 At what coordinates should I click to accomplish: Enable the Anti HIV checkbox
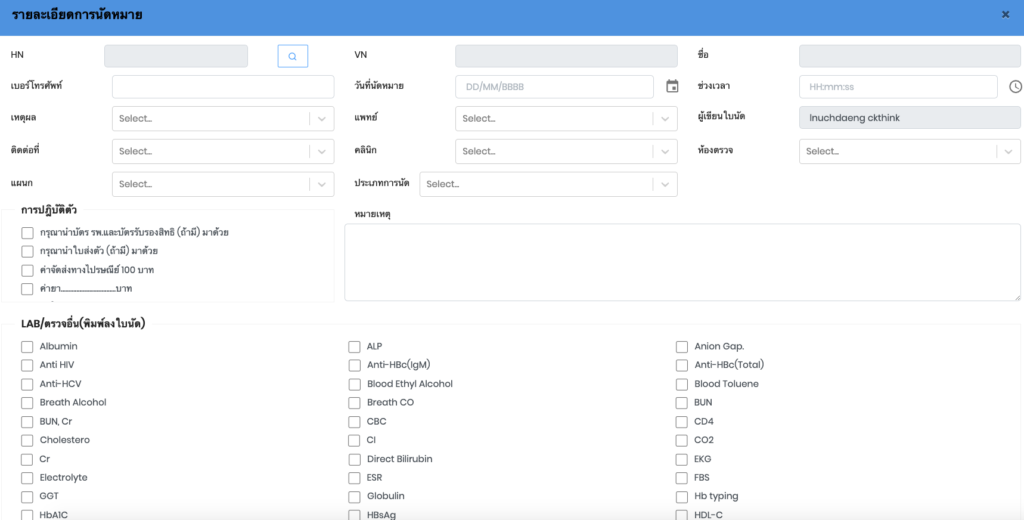coord(28,366)
